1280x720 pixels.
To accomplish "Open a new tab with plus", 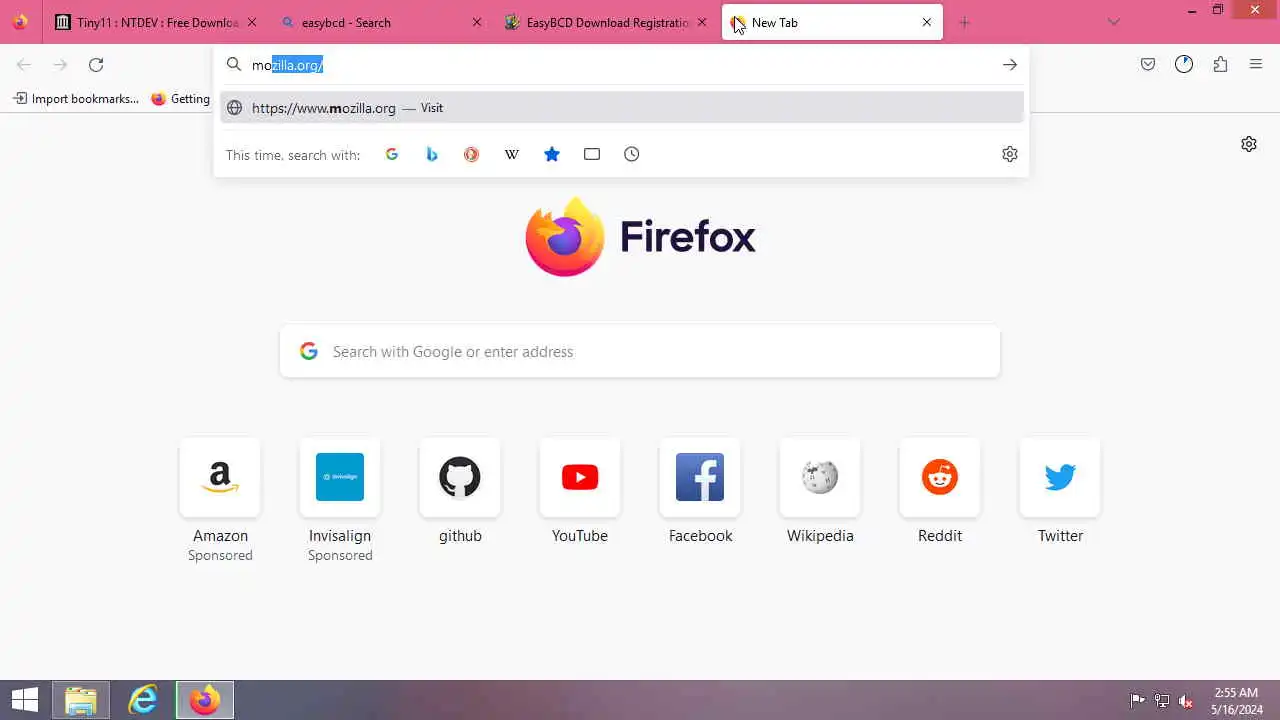I will 965,22.
